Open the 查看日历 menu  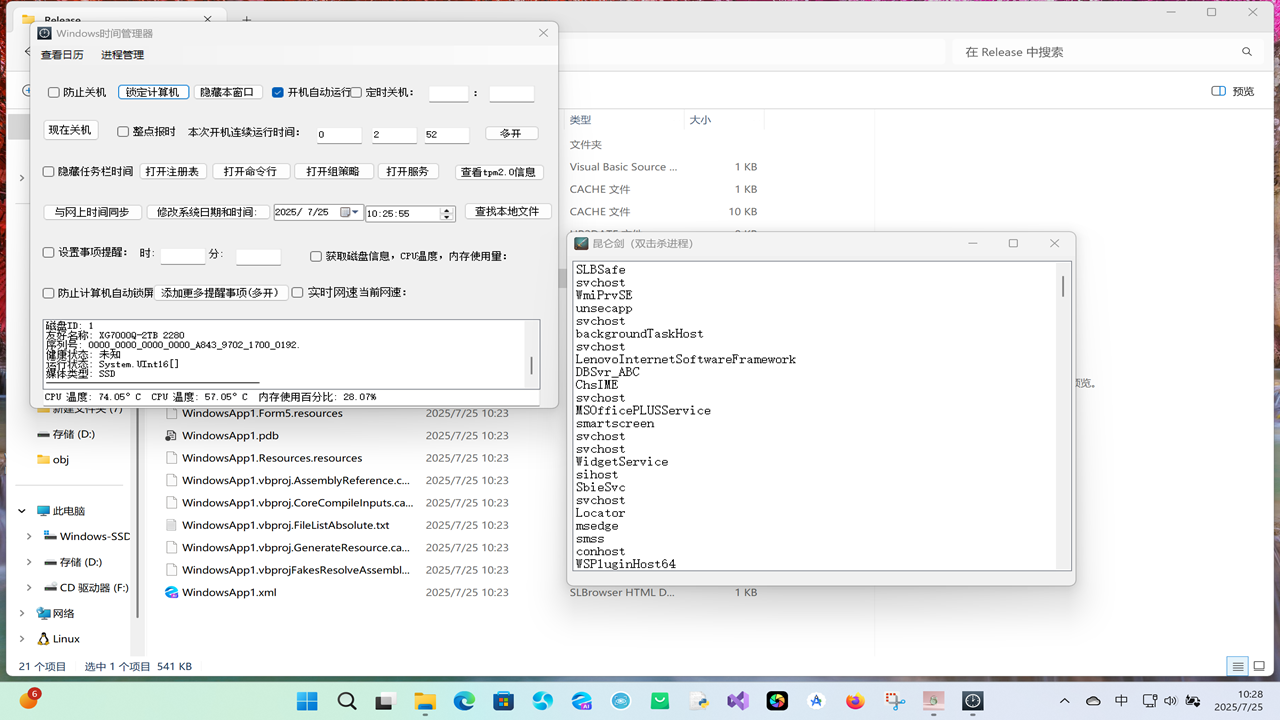62,55
